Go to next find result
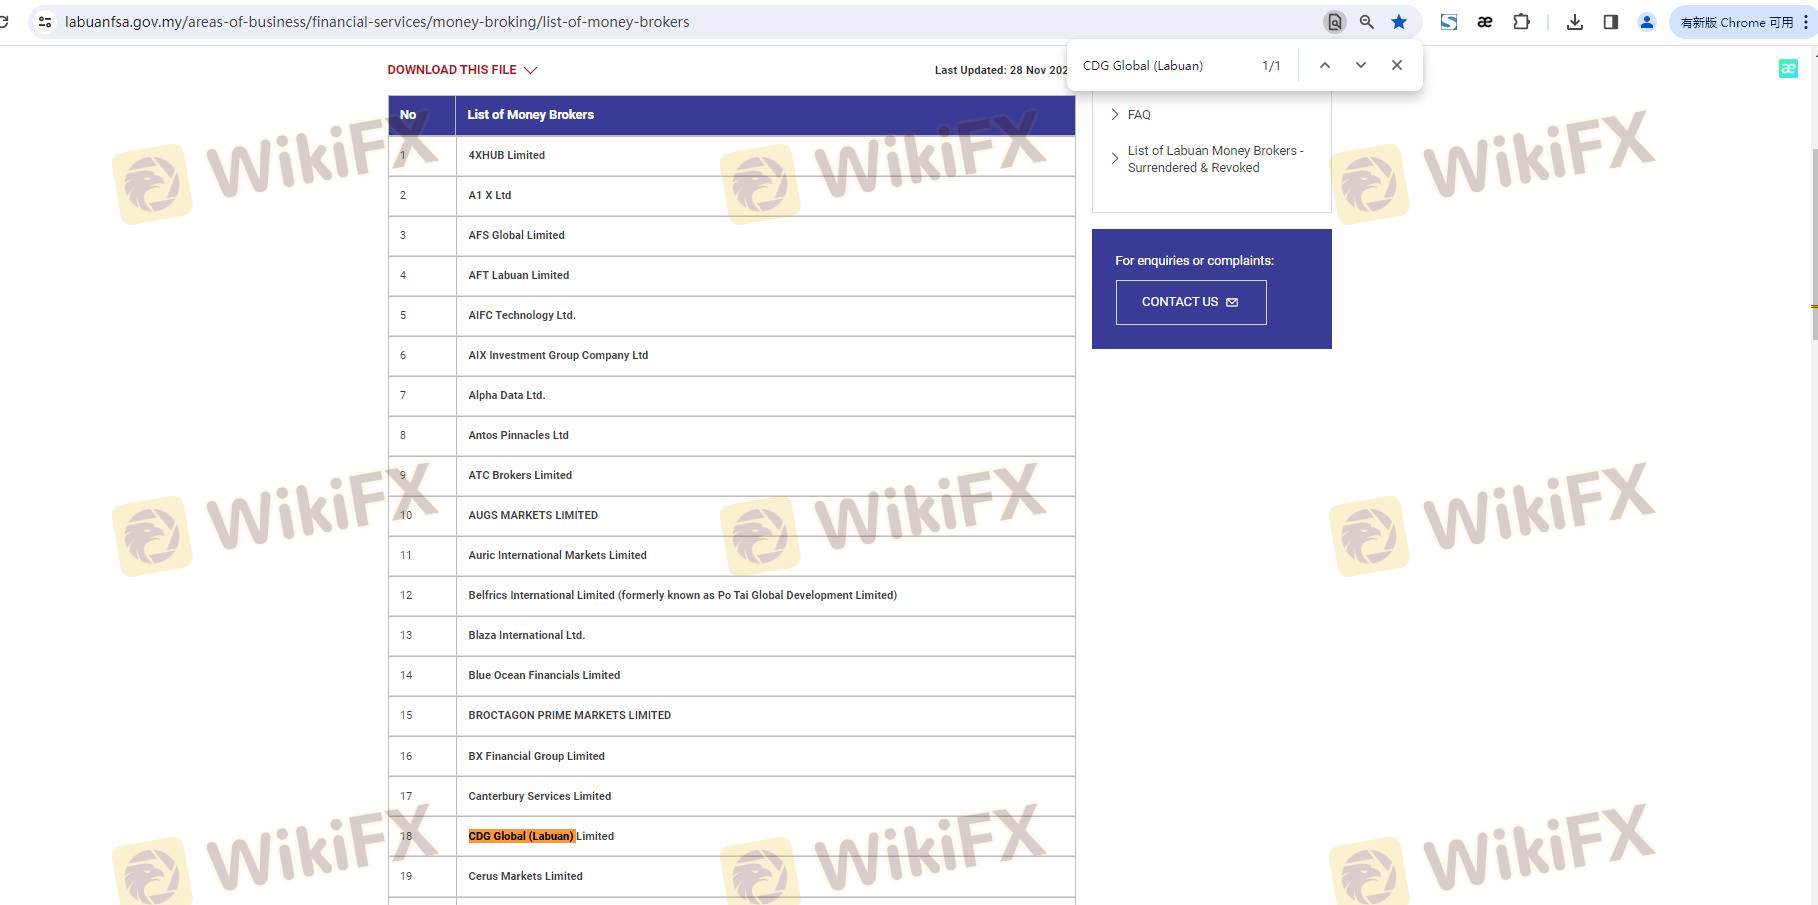Viewport: 1818px width, 905px height. point(1360,65)
